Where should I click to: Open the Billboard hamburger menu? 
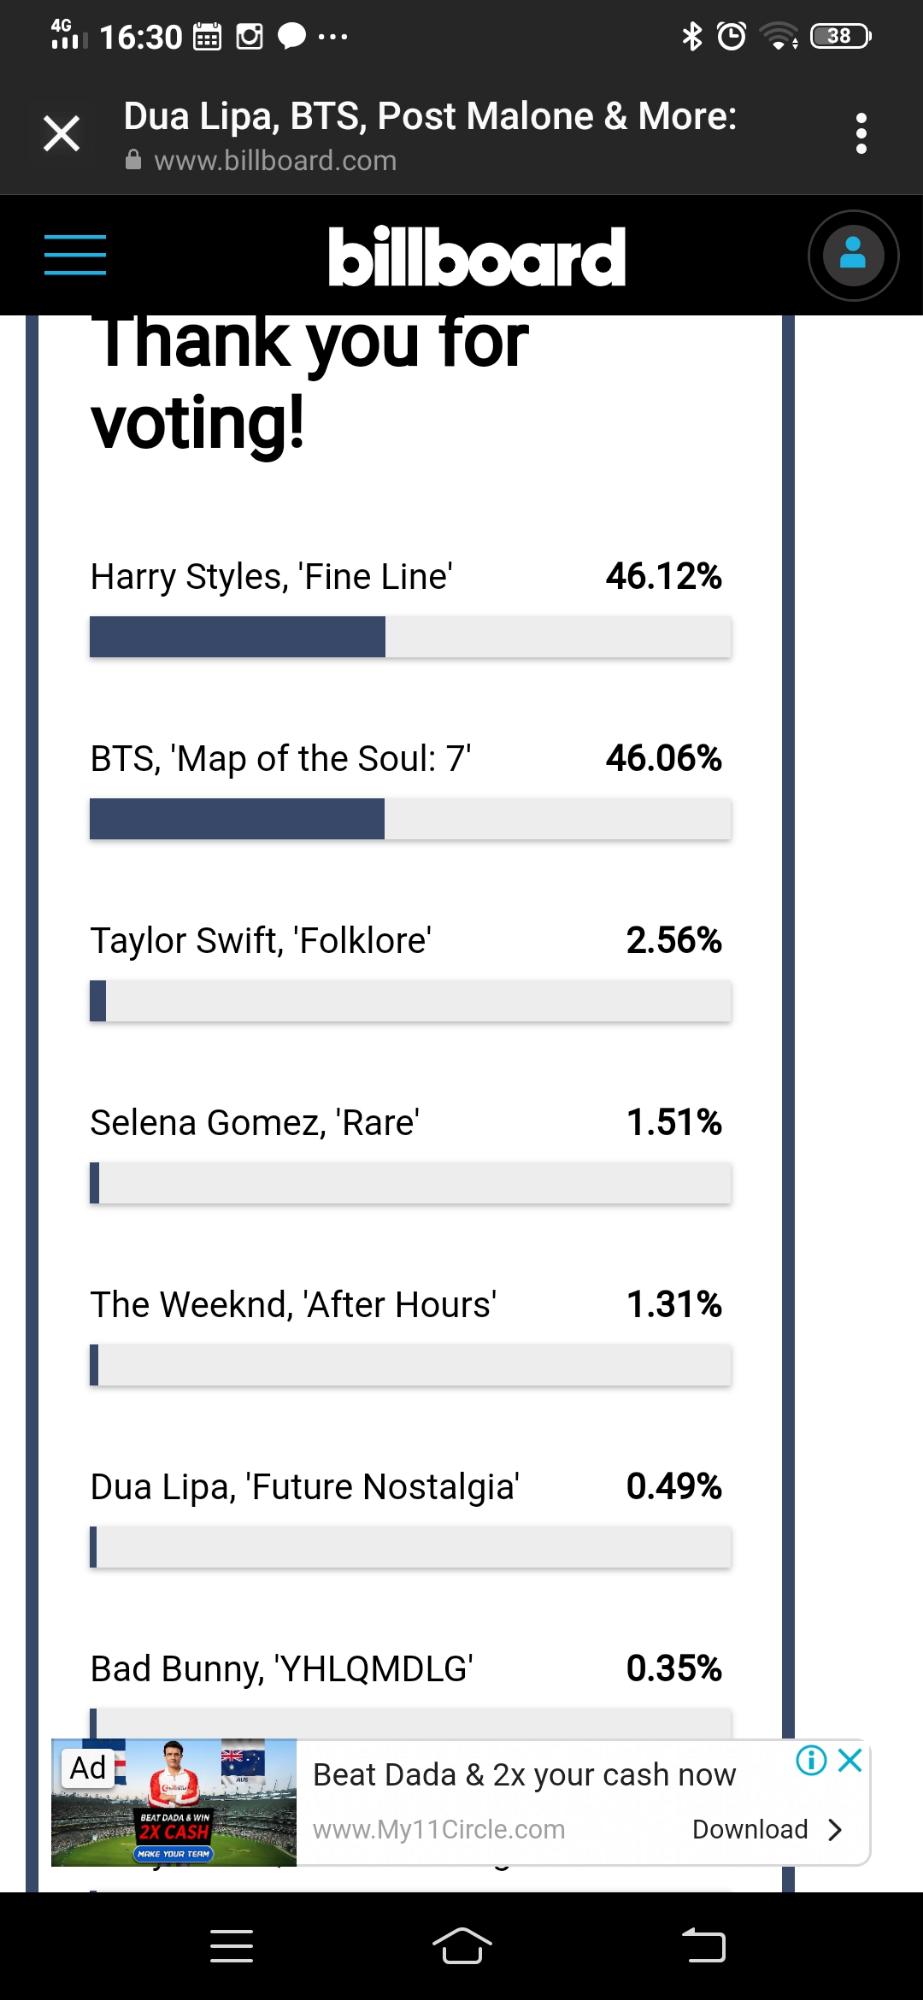click(x=75, y=255)
